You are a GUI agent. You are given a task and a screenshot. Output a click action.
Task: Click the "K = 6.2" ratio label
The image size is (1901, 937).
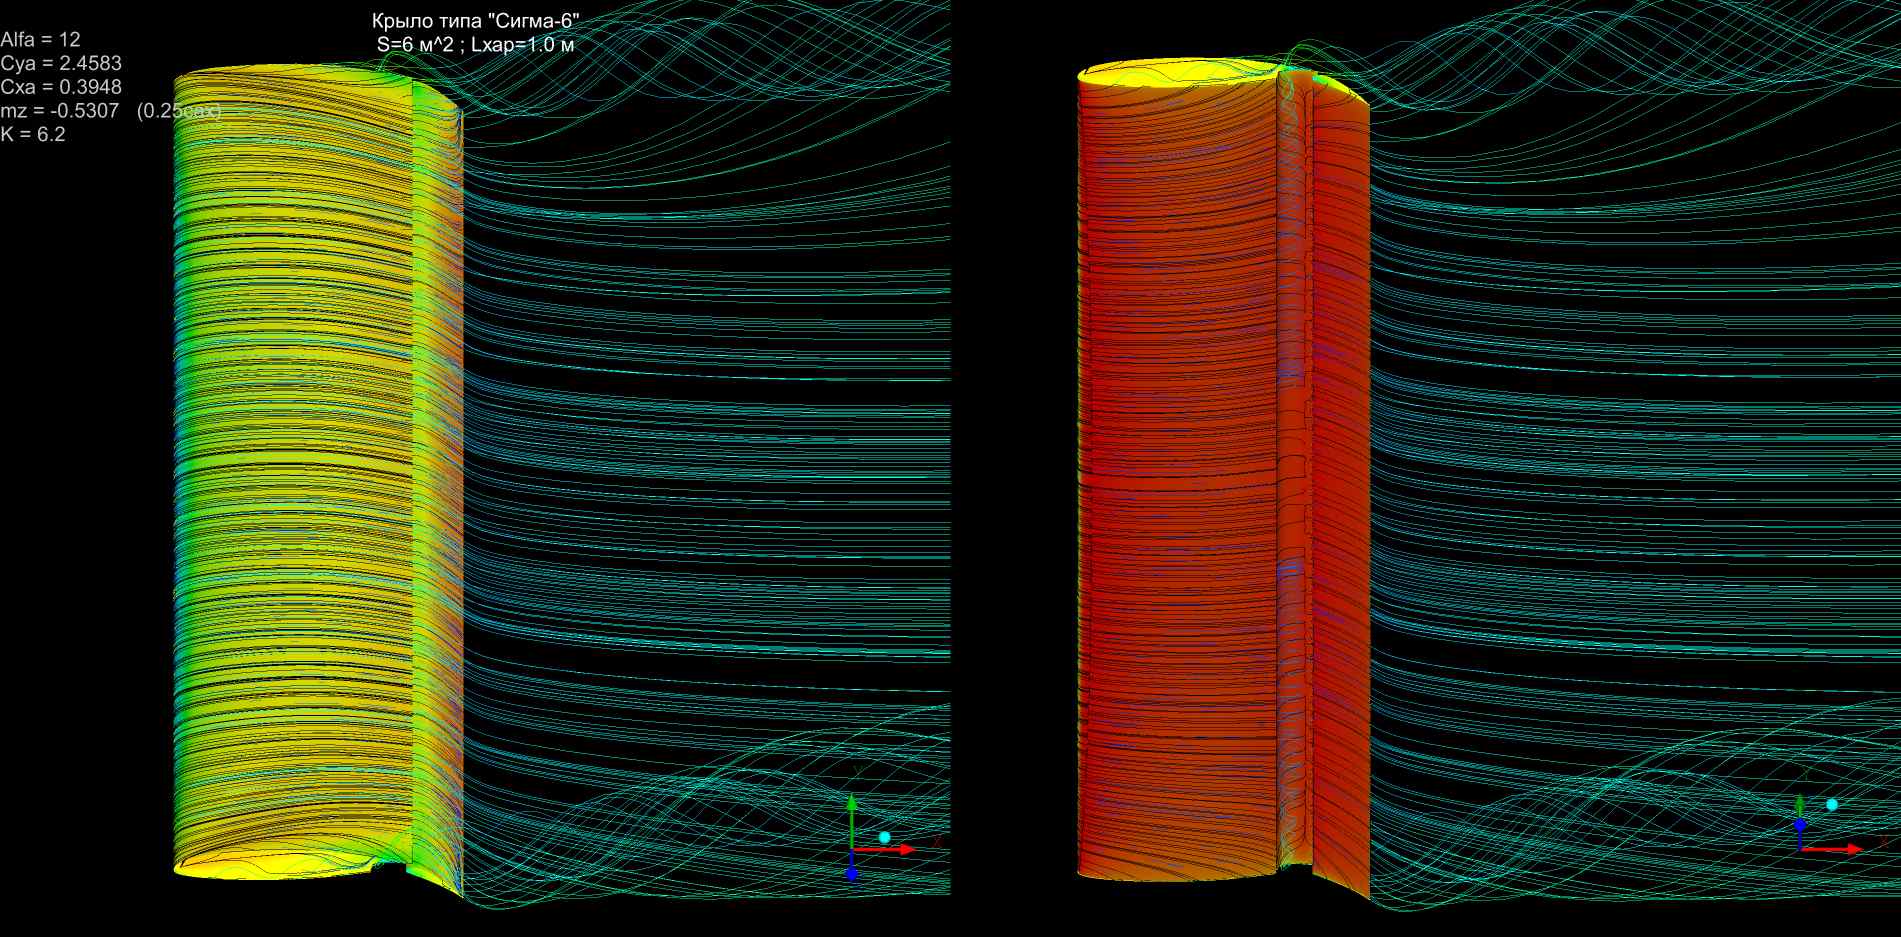[33, 134]
